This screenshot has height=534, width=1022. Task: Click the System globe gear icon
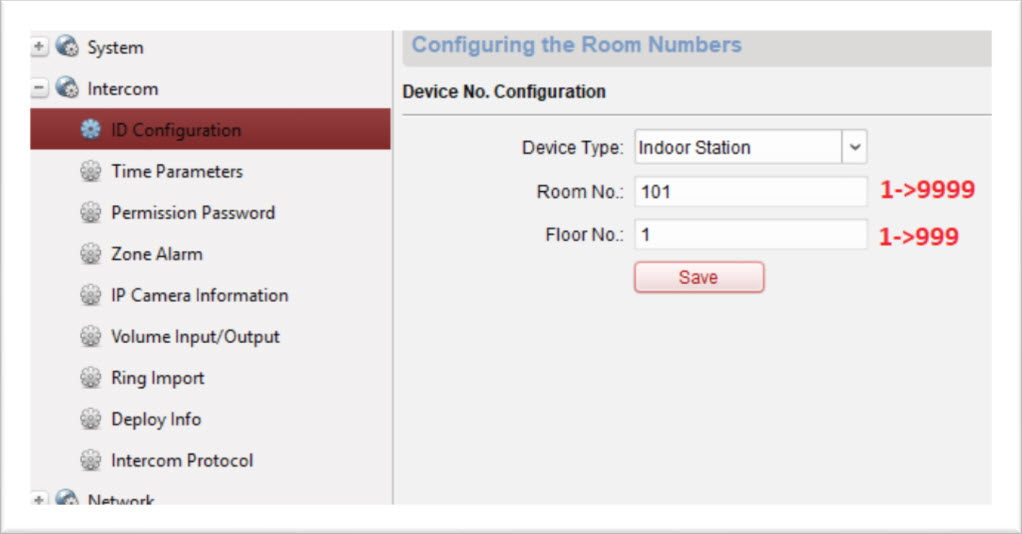pyautogui.click(x=68, y=47)
